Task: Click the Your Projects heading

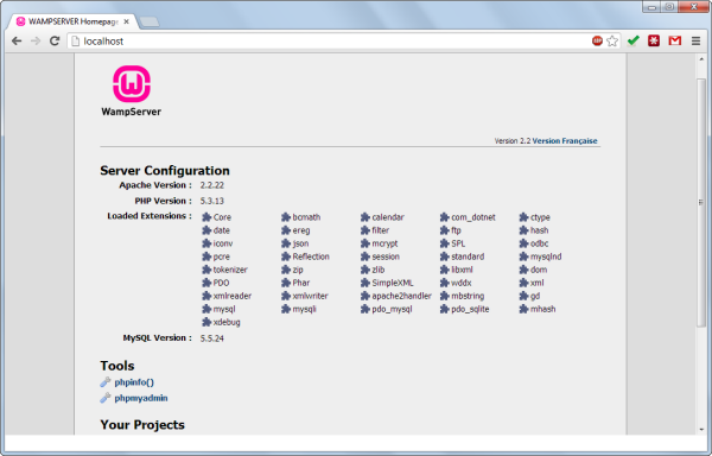Action: (x=142, y=425)
